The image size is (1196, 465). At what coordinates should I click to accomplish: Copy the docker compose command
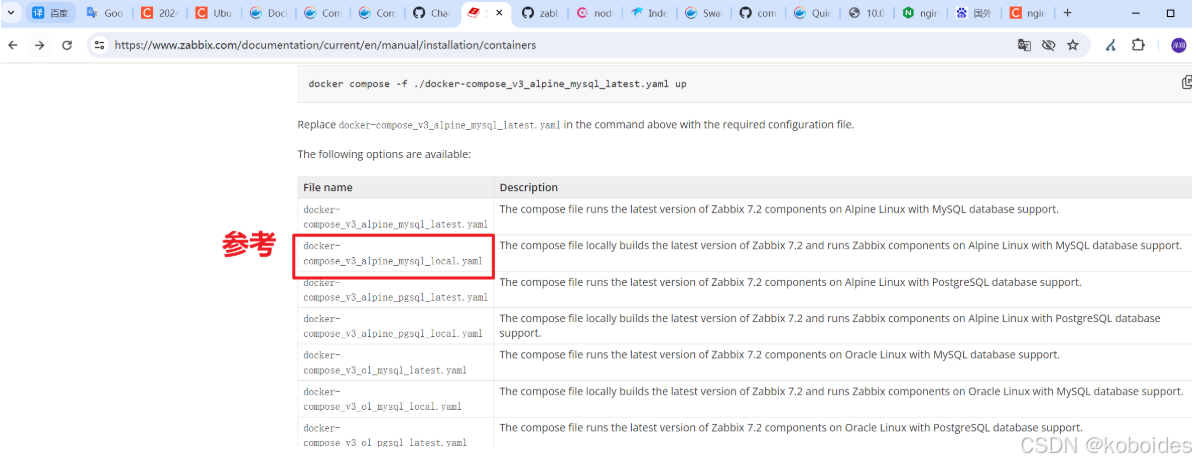[1187, 82]
